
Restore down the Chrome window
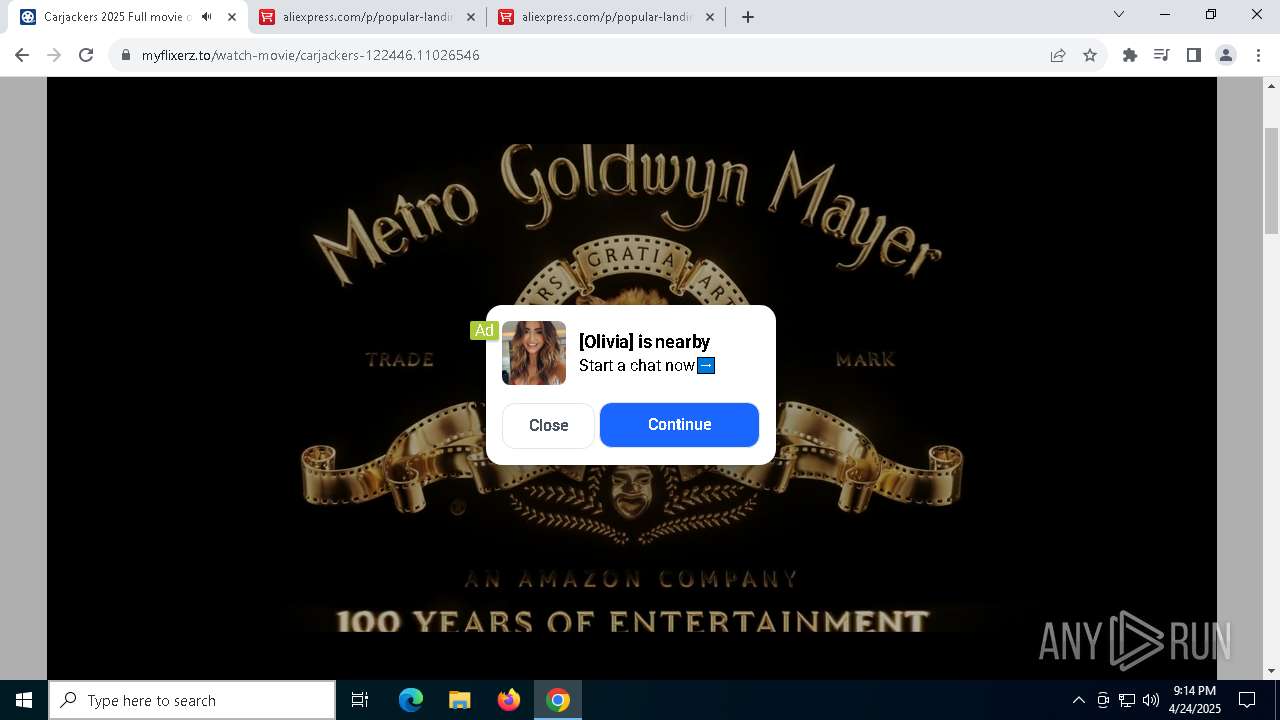coord(1211,15)
